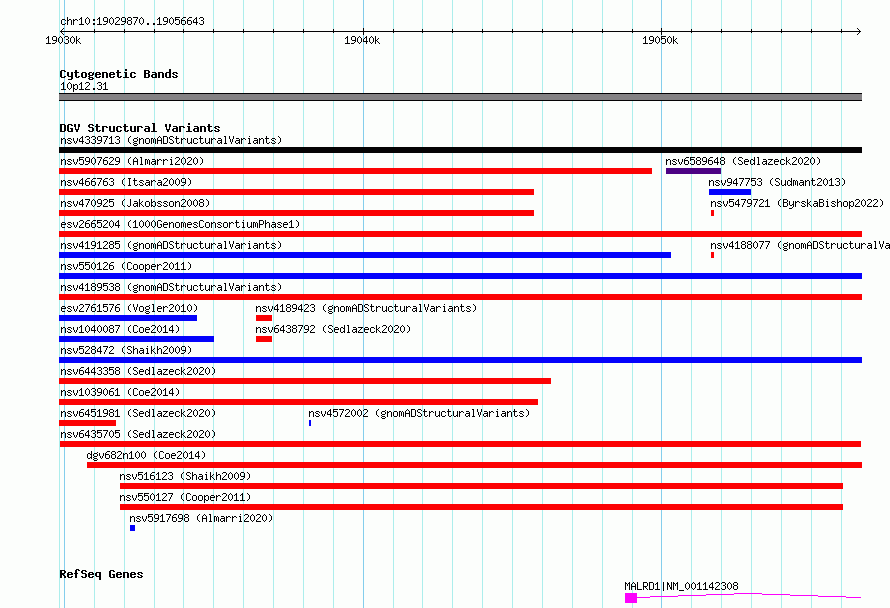Click the red nsv470925 Jakobsson2008 bar

tap(296, 213)
